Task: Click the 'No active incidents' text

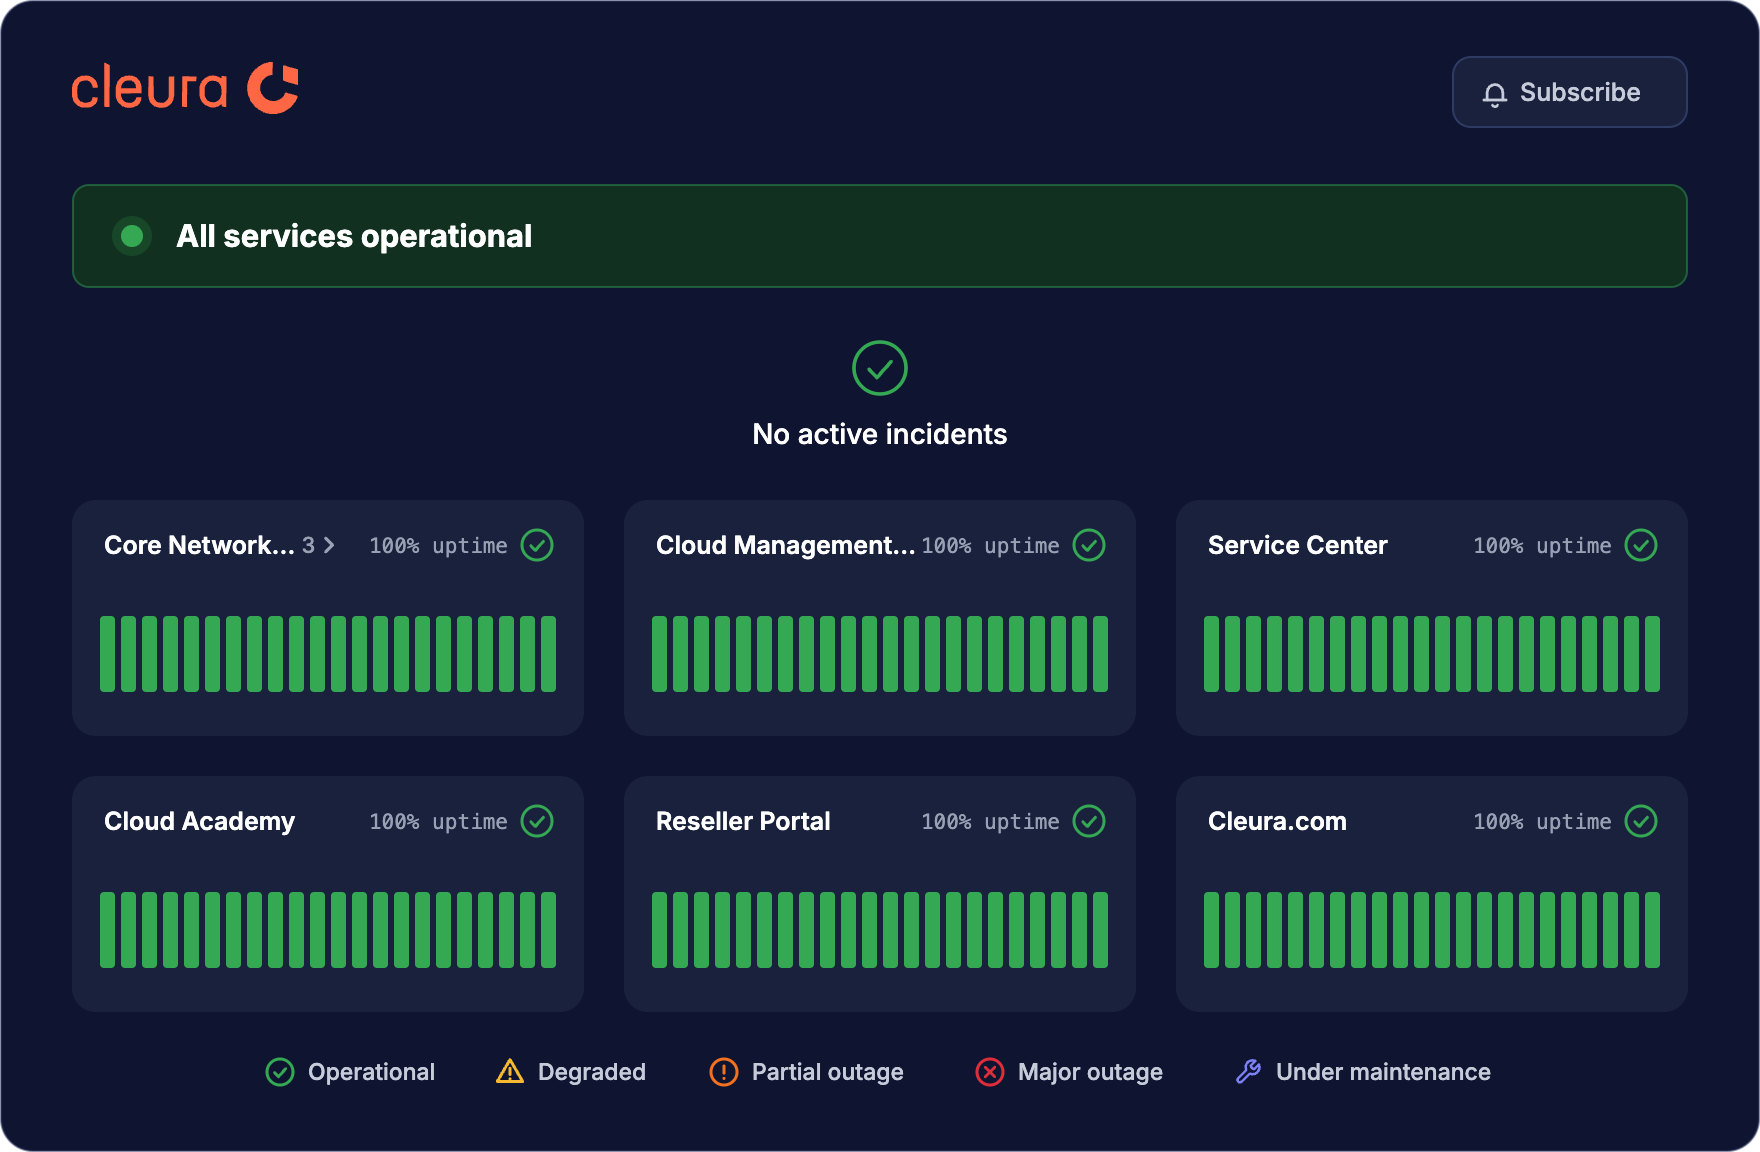Action: (x=879, y=434)
